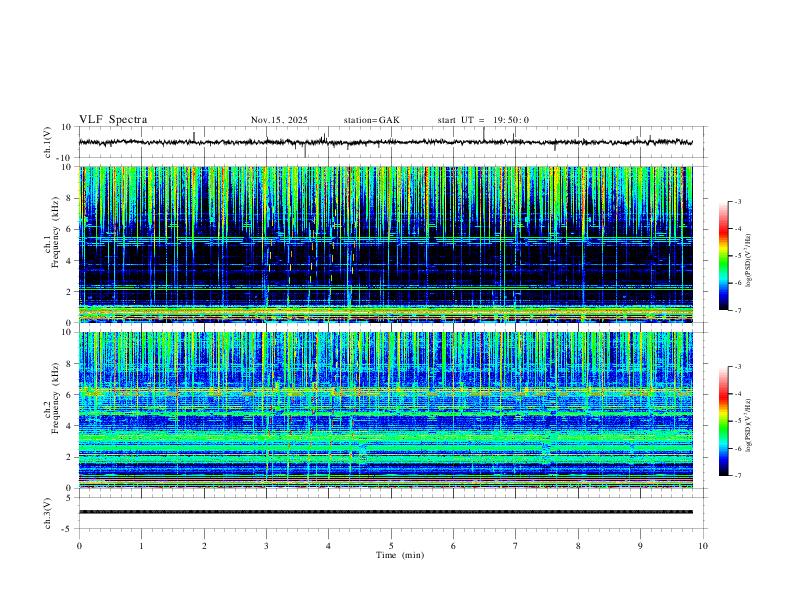Screen dimensions: 792x612
Task: Select the date "Nov.15, 2025"
Action: 279,120
